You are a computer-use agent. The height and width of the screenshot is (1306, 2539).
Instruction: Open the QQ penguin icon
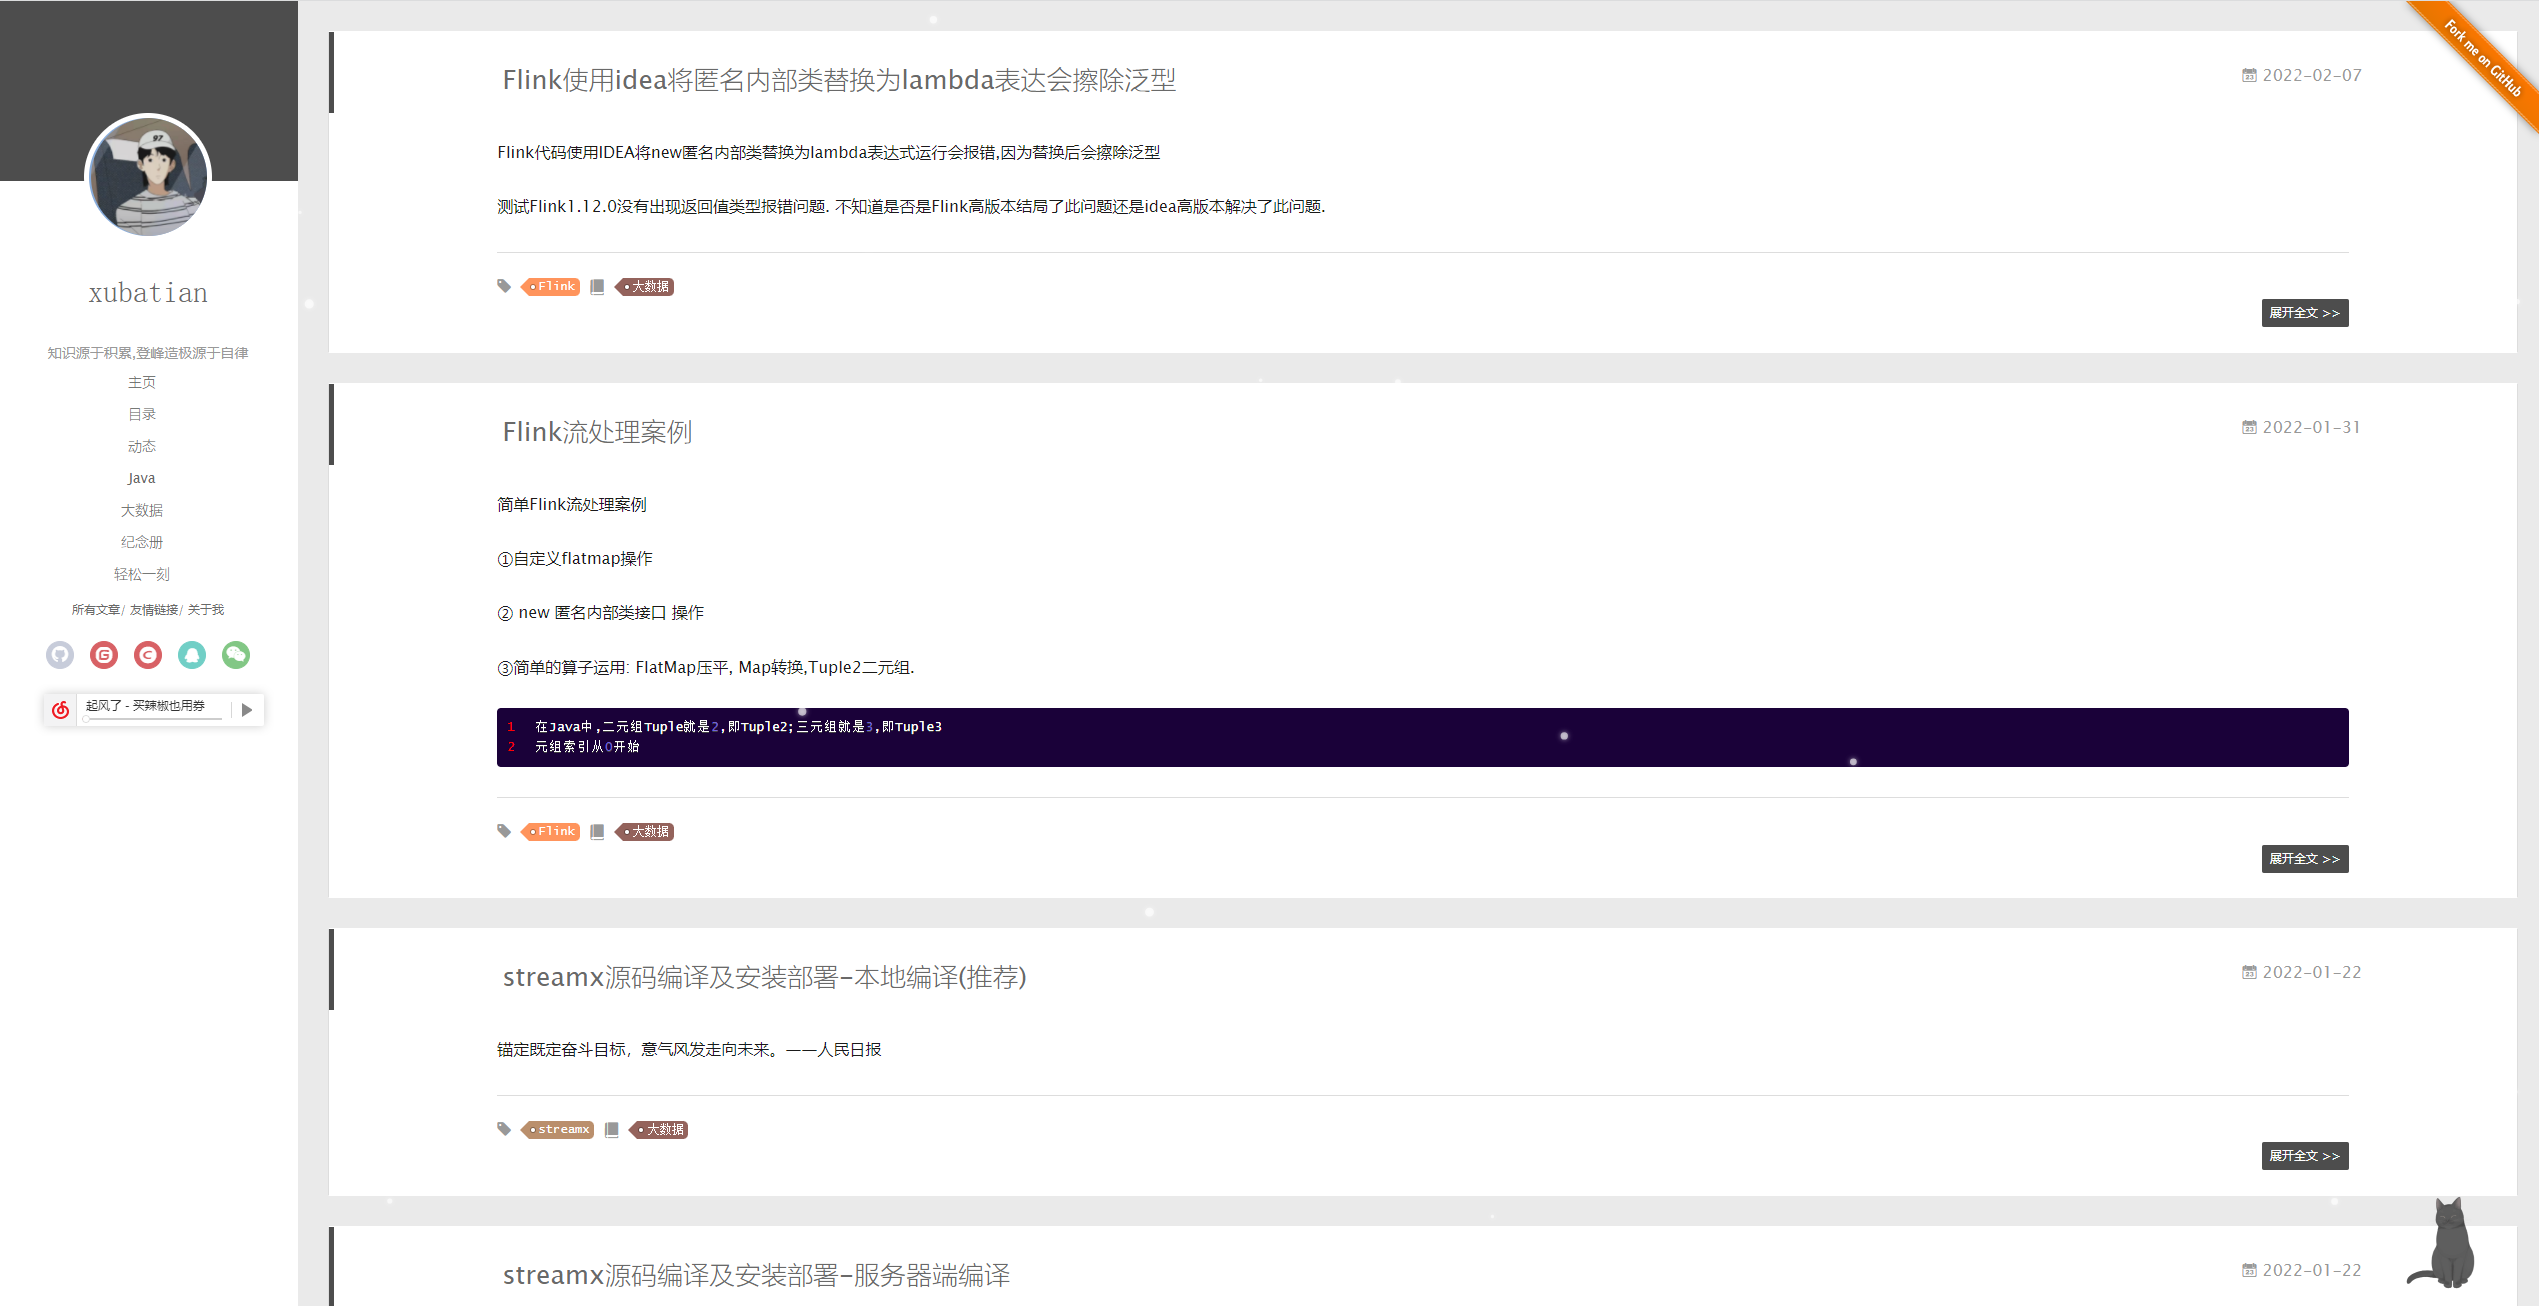(192, 655)
